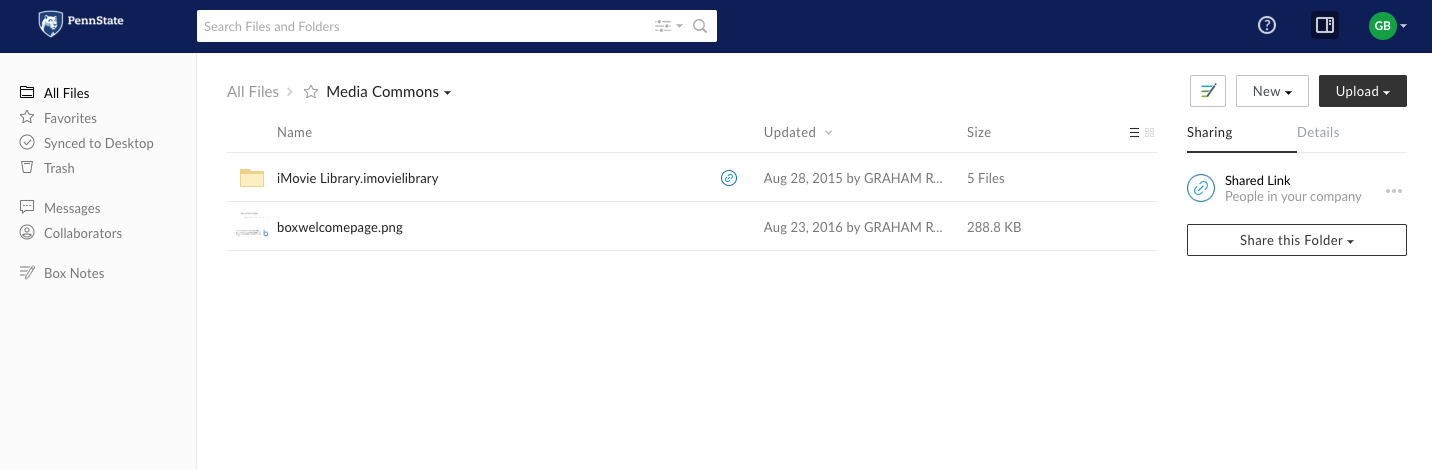The width and height of the screenshot is (1432, 470).
Task: Switch to the Details tab
Action: [1318, 132]
